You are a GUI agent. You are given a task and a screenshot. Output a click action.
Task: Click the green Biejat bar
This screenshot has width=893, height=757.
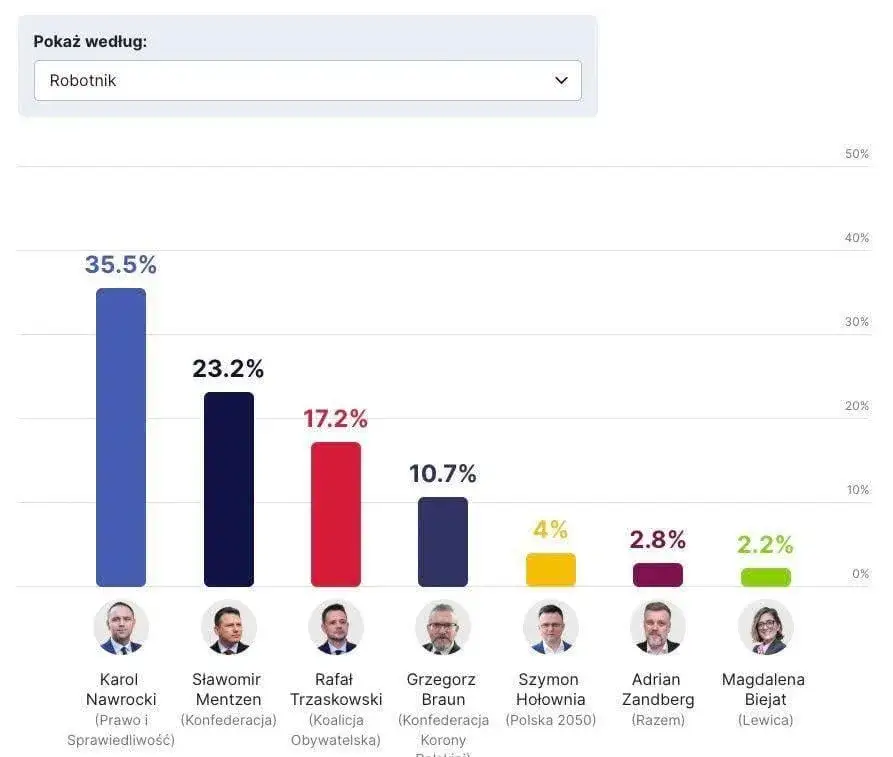click(x=766, y=577)
